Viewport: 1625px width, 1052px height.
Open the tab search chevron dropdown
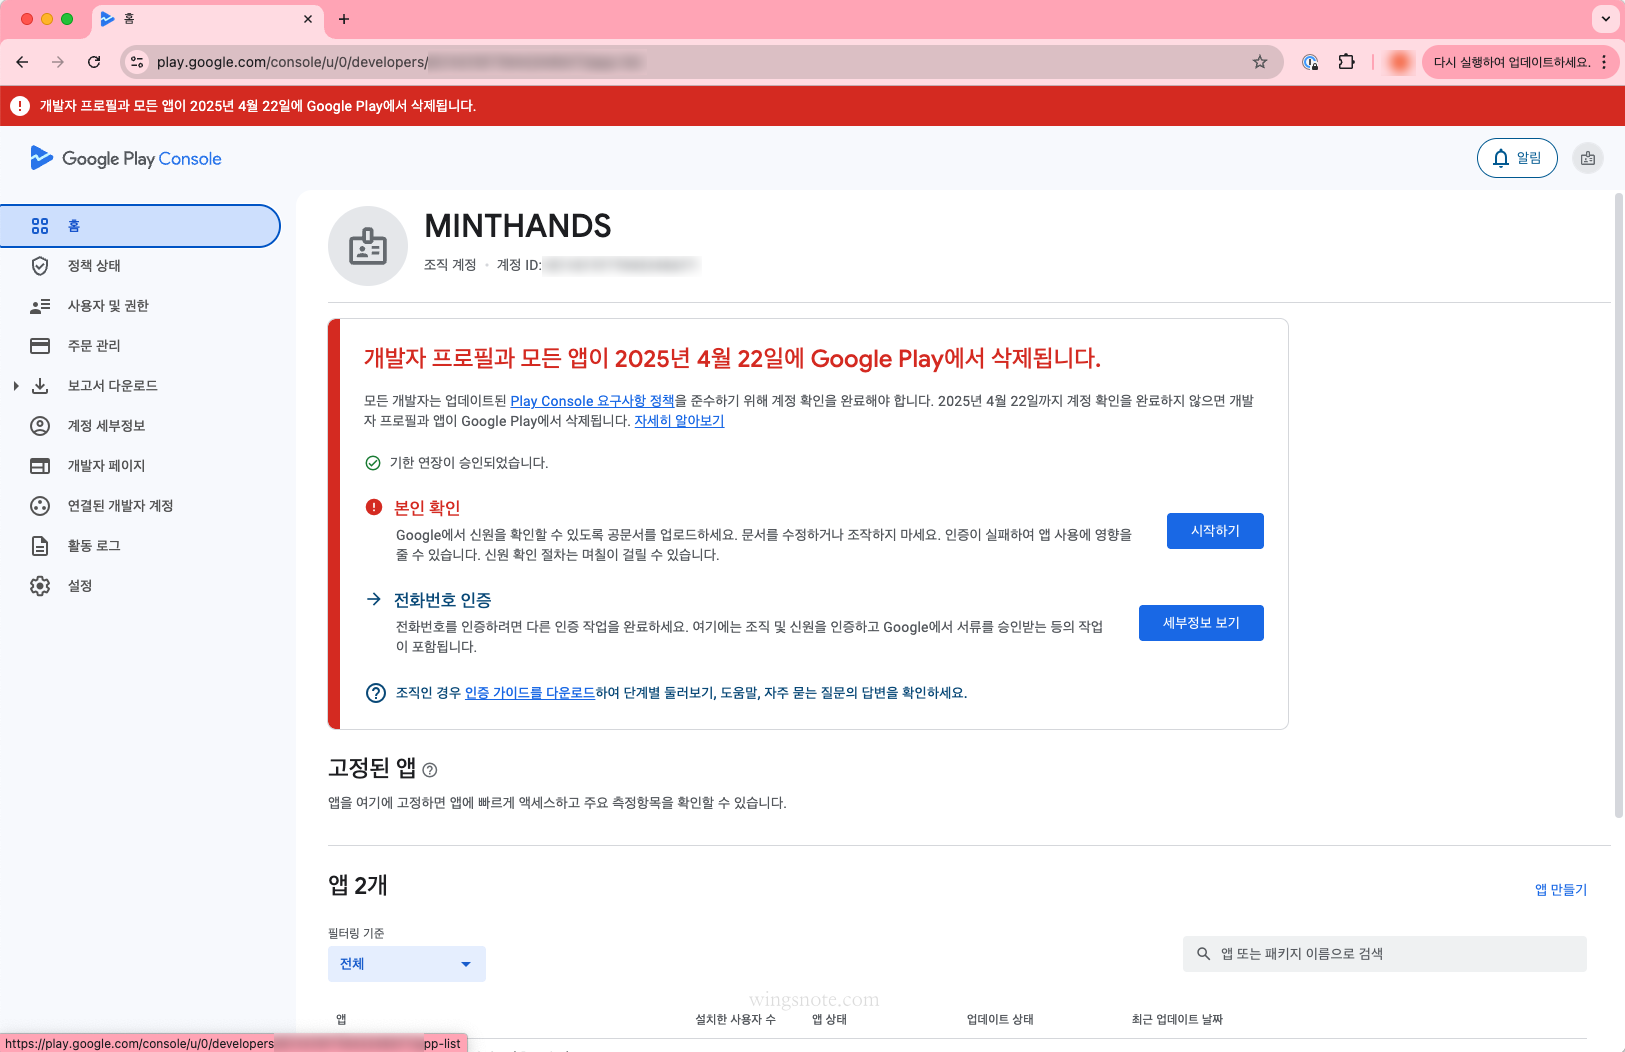(1605, 19)
